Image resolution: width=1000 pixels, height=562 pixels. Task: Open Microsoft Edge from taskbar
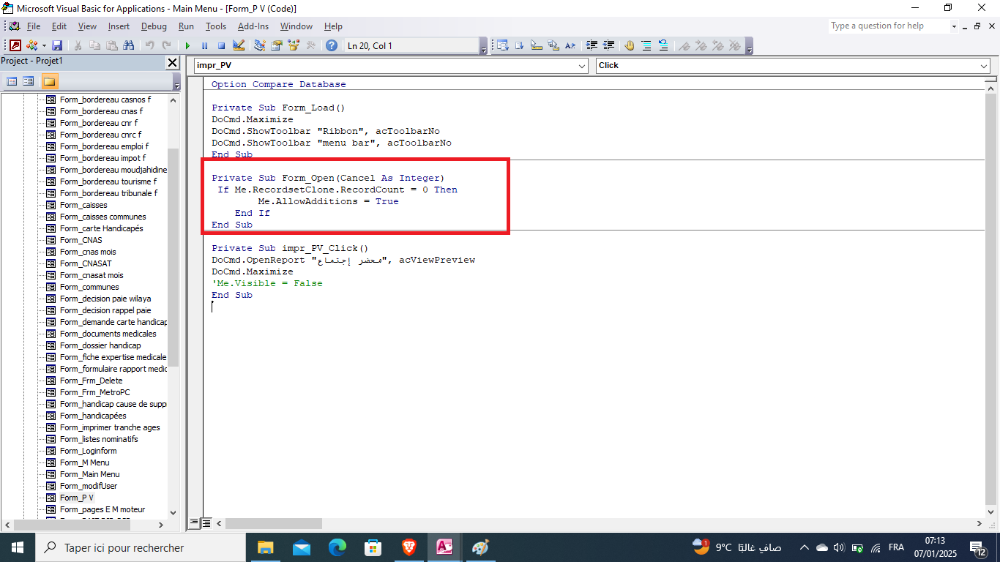point(337,547)
